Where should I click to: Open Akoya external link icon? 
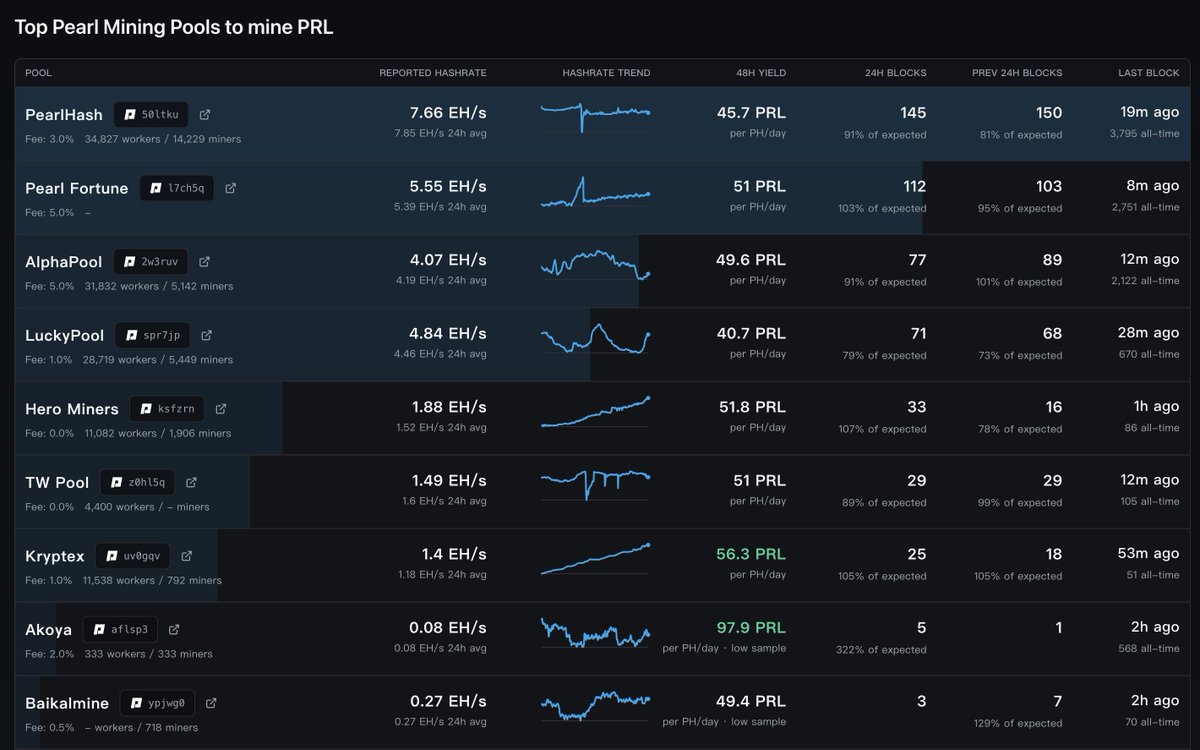[x=174, y=629]
